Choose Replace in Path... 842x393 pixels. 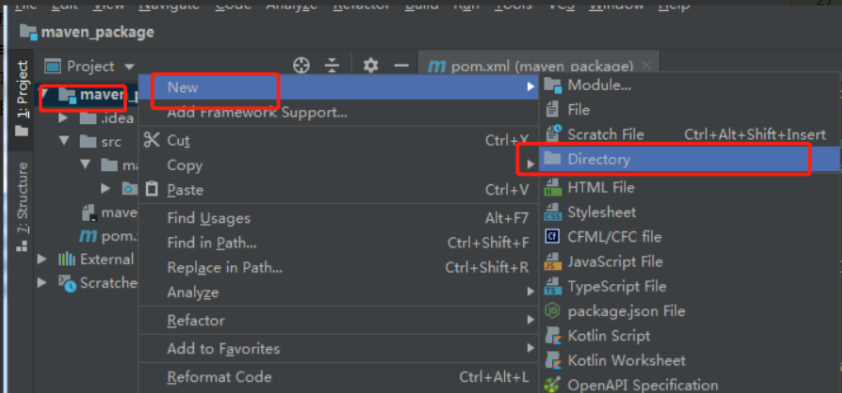pyautogui.click(x=339, y=267)
